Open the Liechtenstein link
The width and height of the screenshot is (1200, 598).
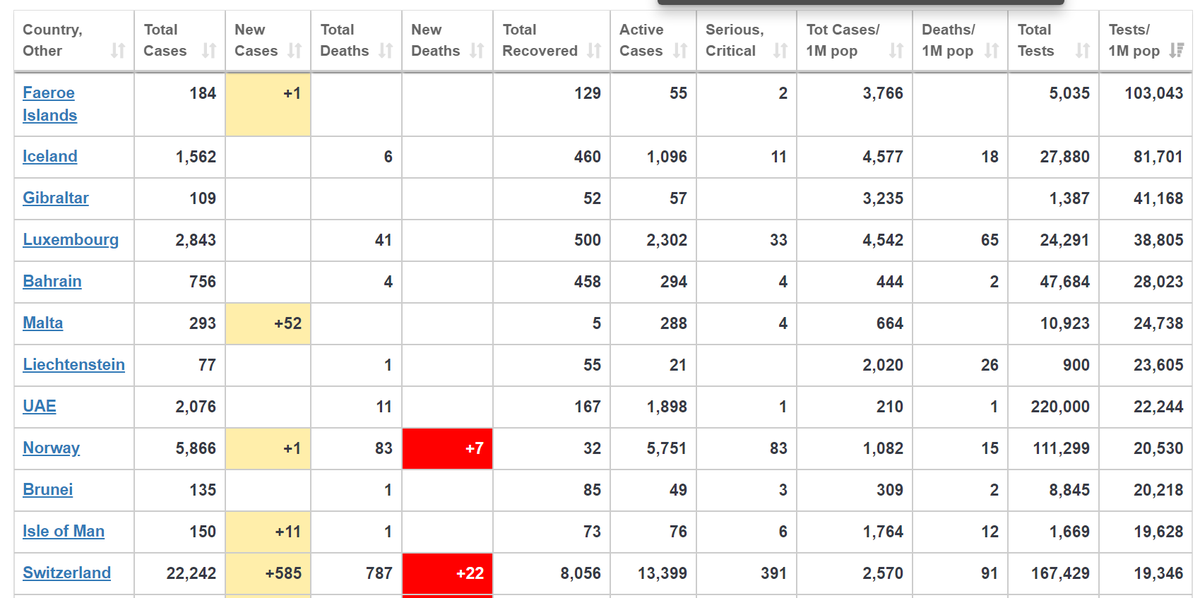coord(74,365)
